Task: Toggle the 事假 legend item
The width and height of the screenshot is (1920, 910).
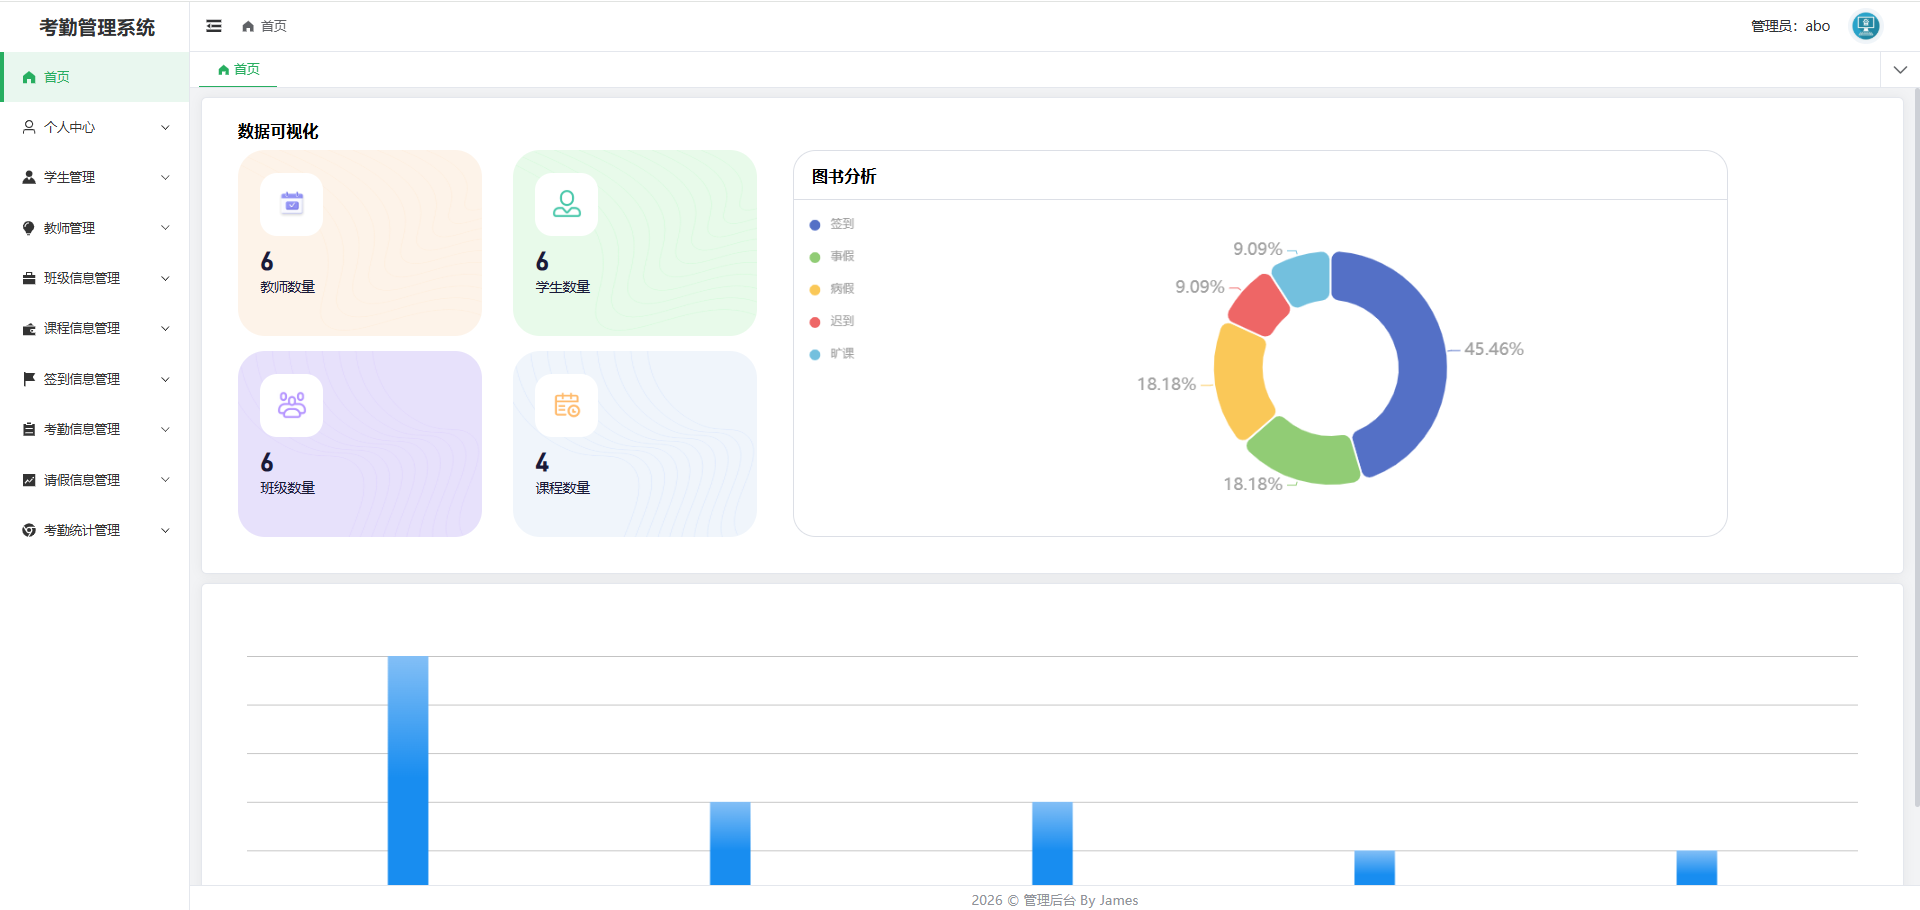Action: point(832,256)
